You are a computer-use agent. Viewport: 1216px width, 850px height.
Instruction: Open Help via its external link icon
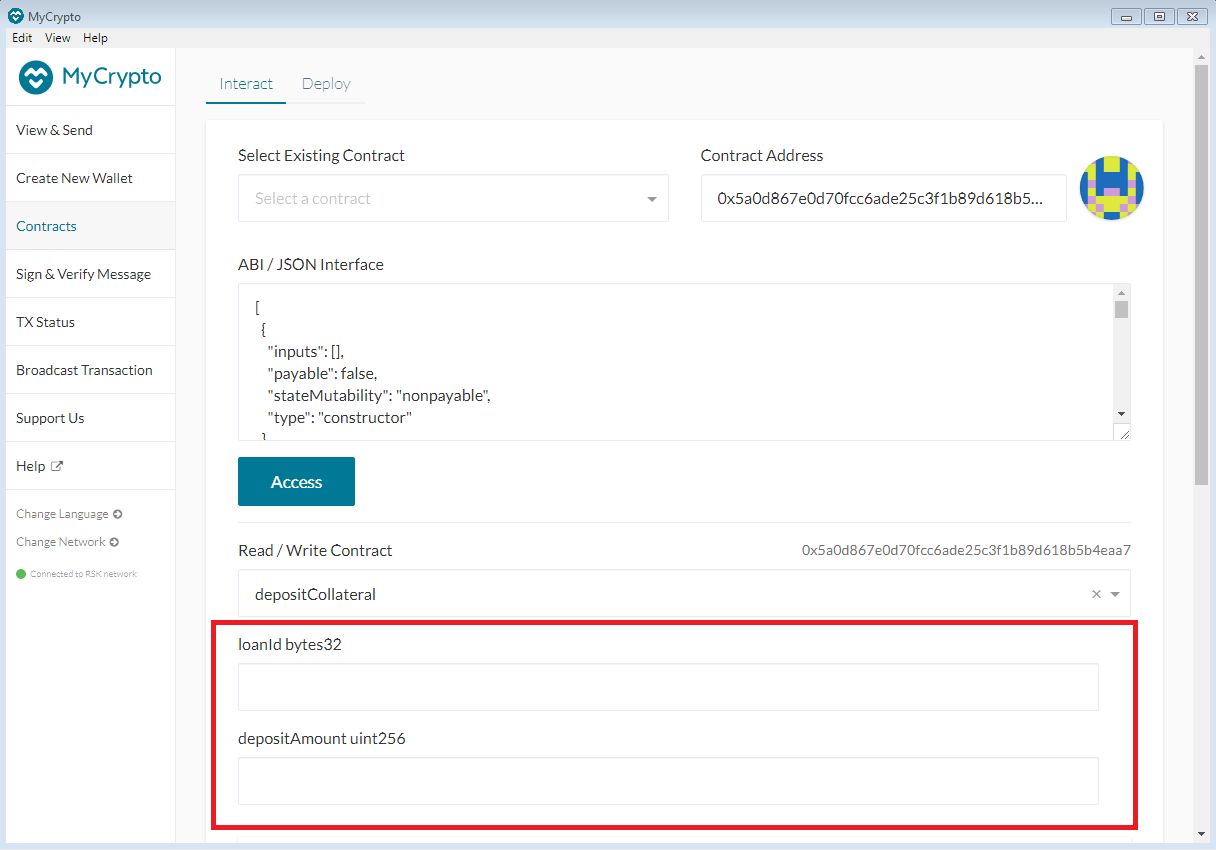[57, 466]
